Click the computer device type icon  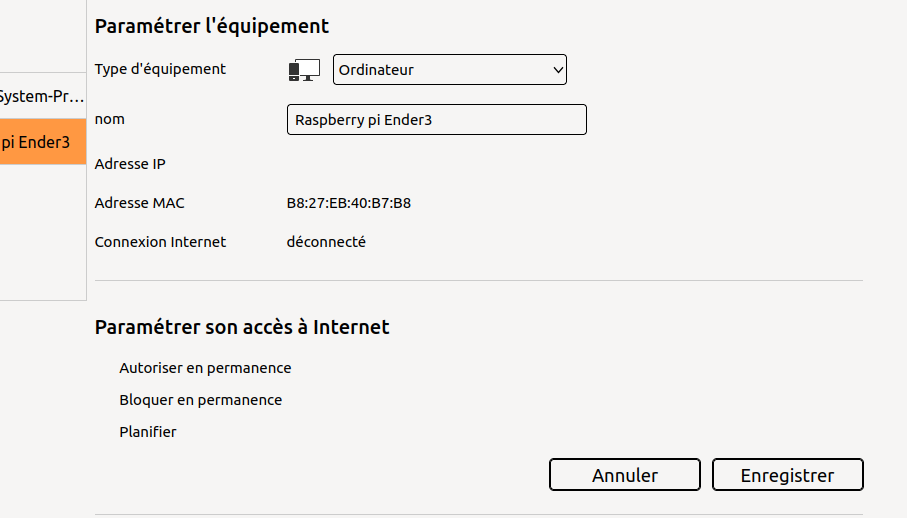(303, 70)
